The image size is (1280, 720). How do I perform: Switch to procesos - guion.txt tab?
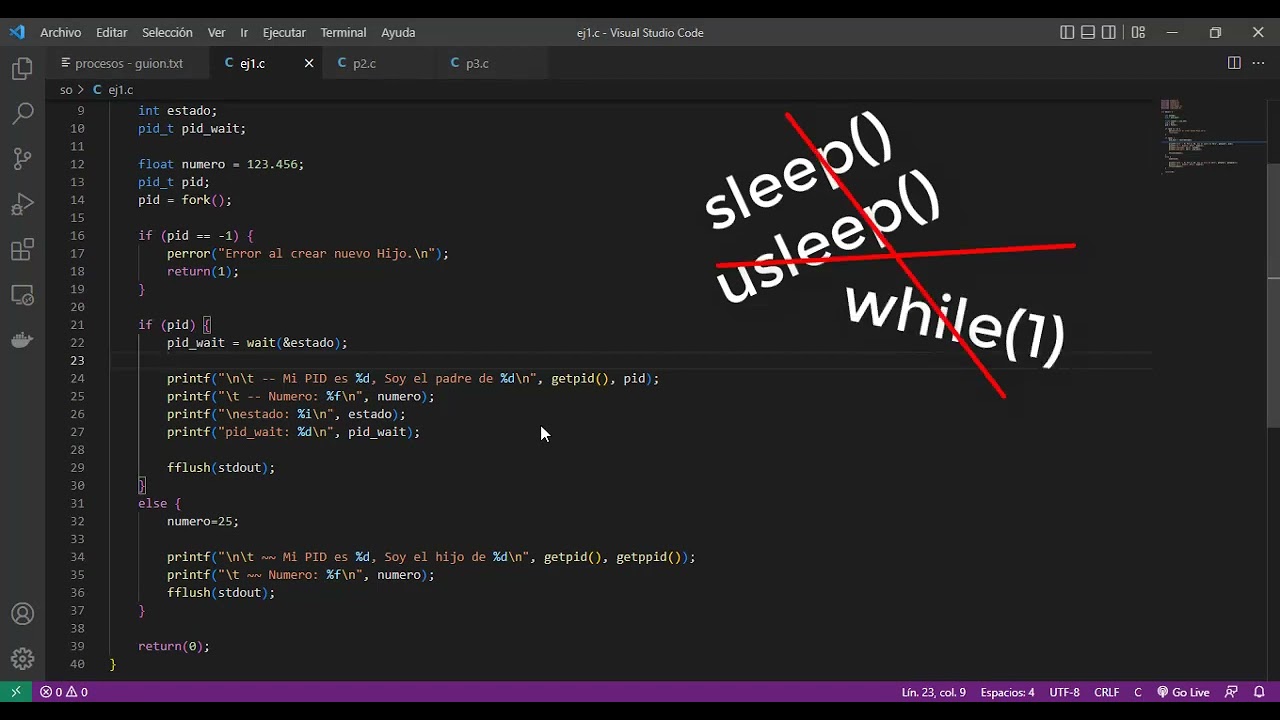(x=128, y=63)
